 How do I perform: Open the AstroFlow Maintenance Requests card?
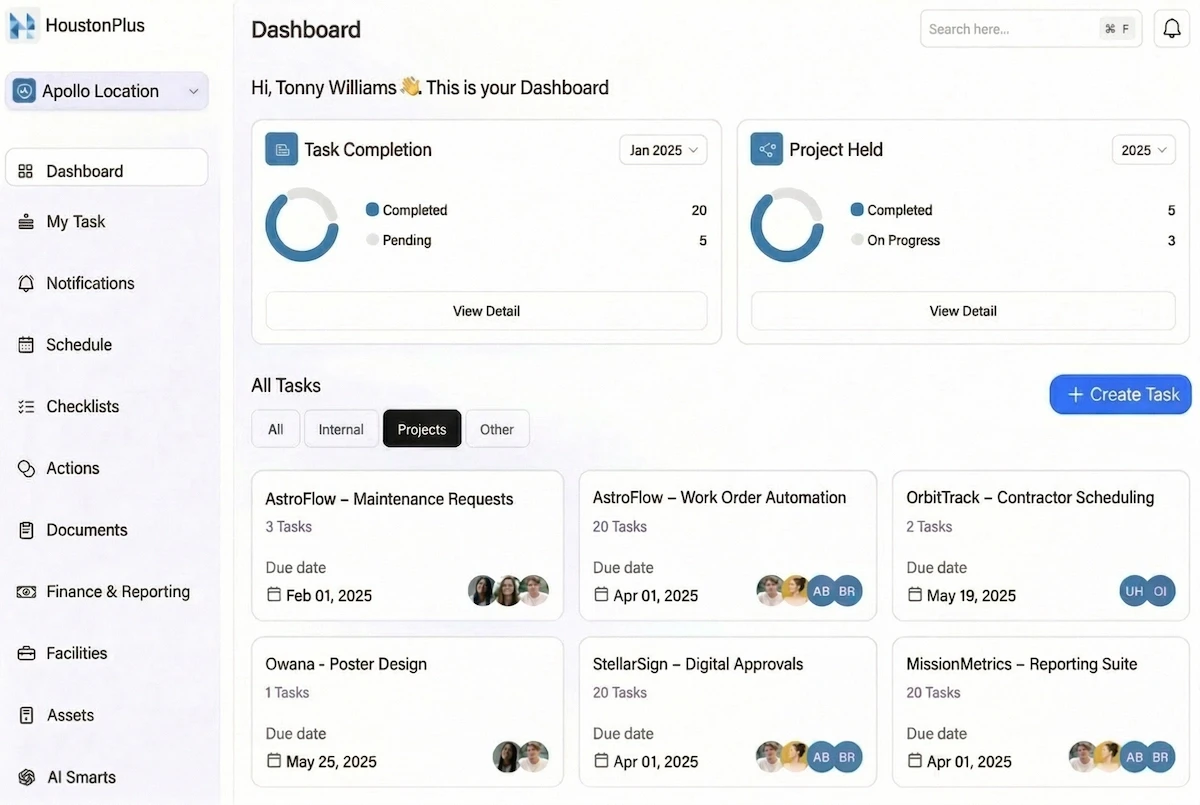click(407, 545)
